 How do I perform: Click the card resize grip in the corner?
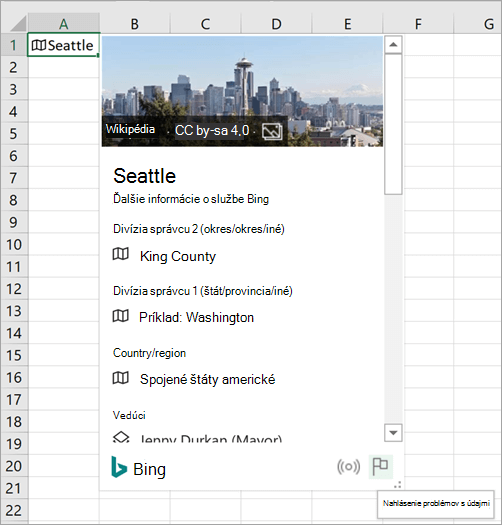click(x=398, y=484)
